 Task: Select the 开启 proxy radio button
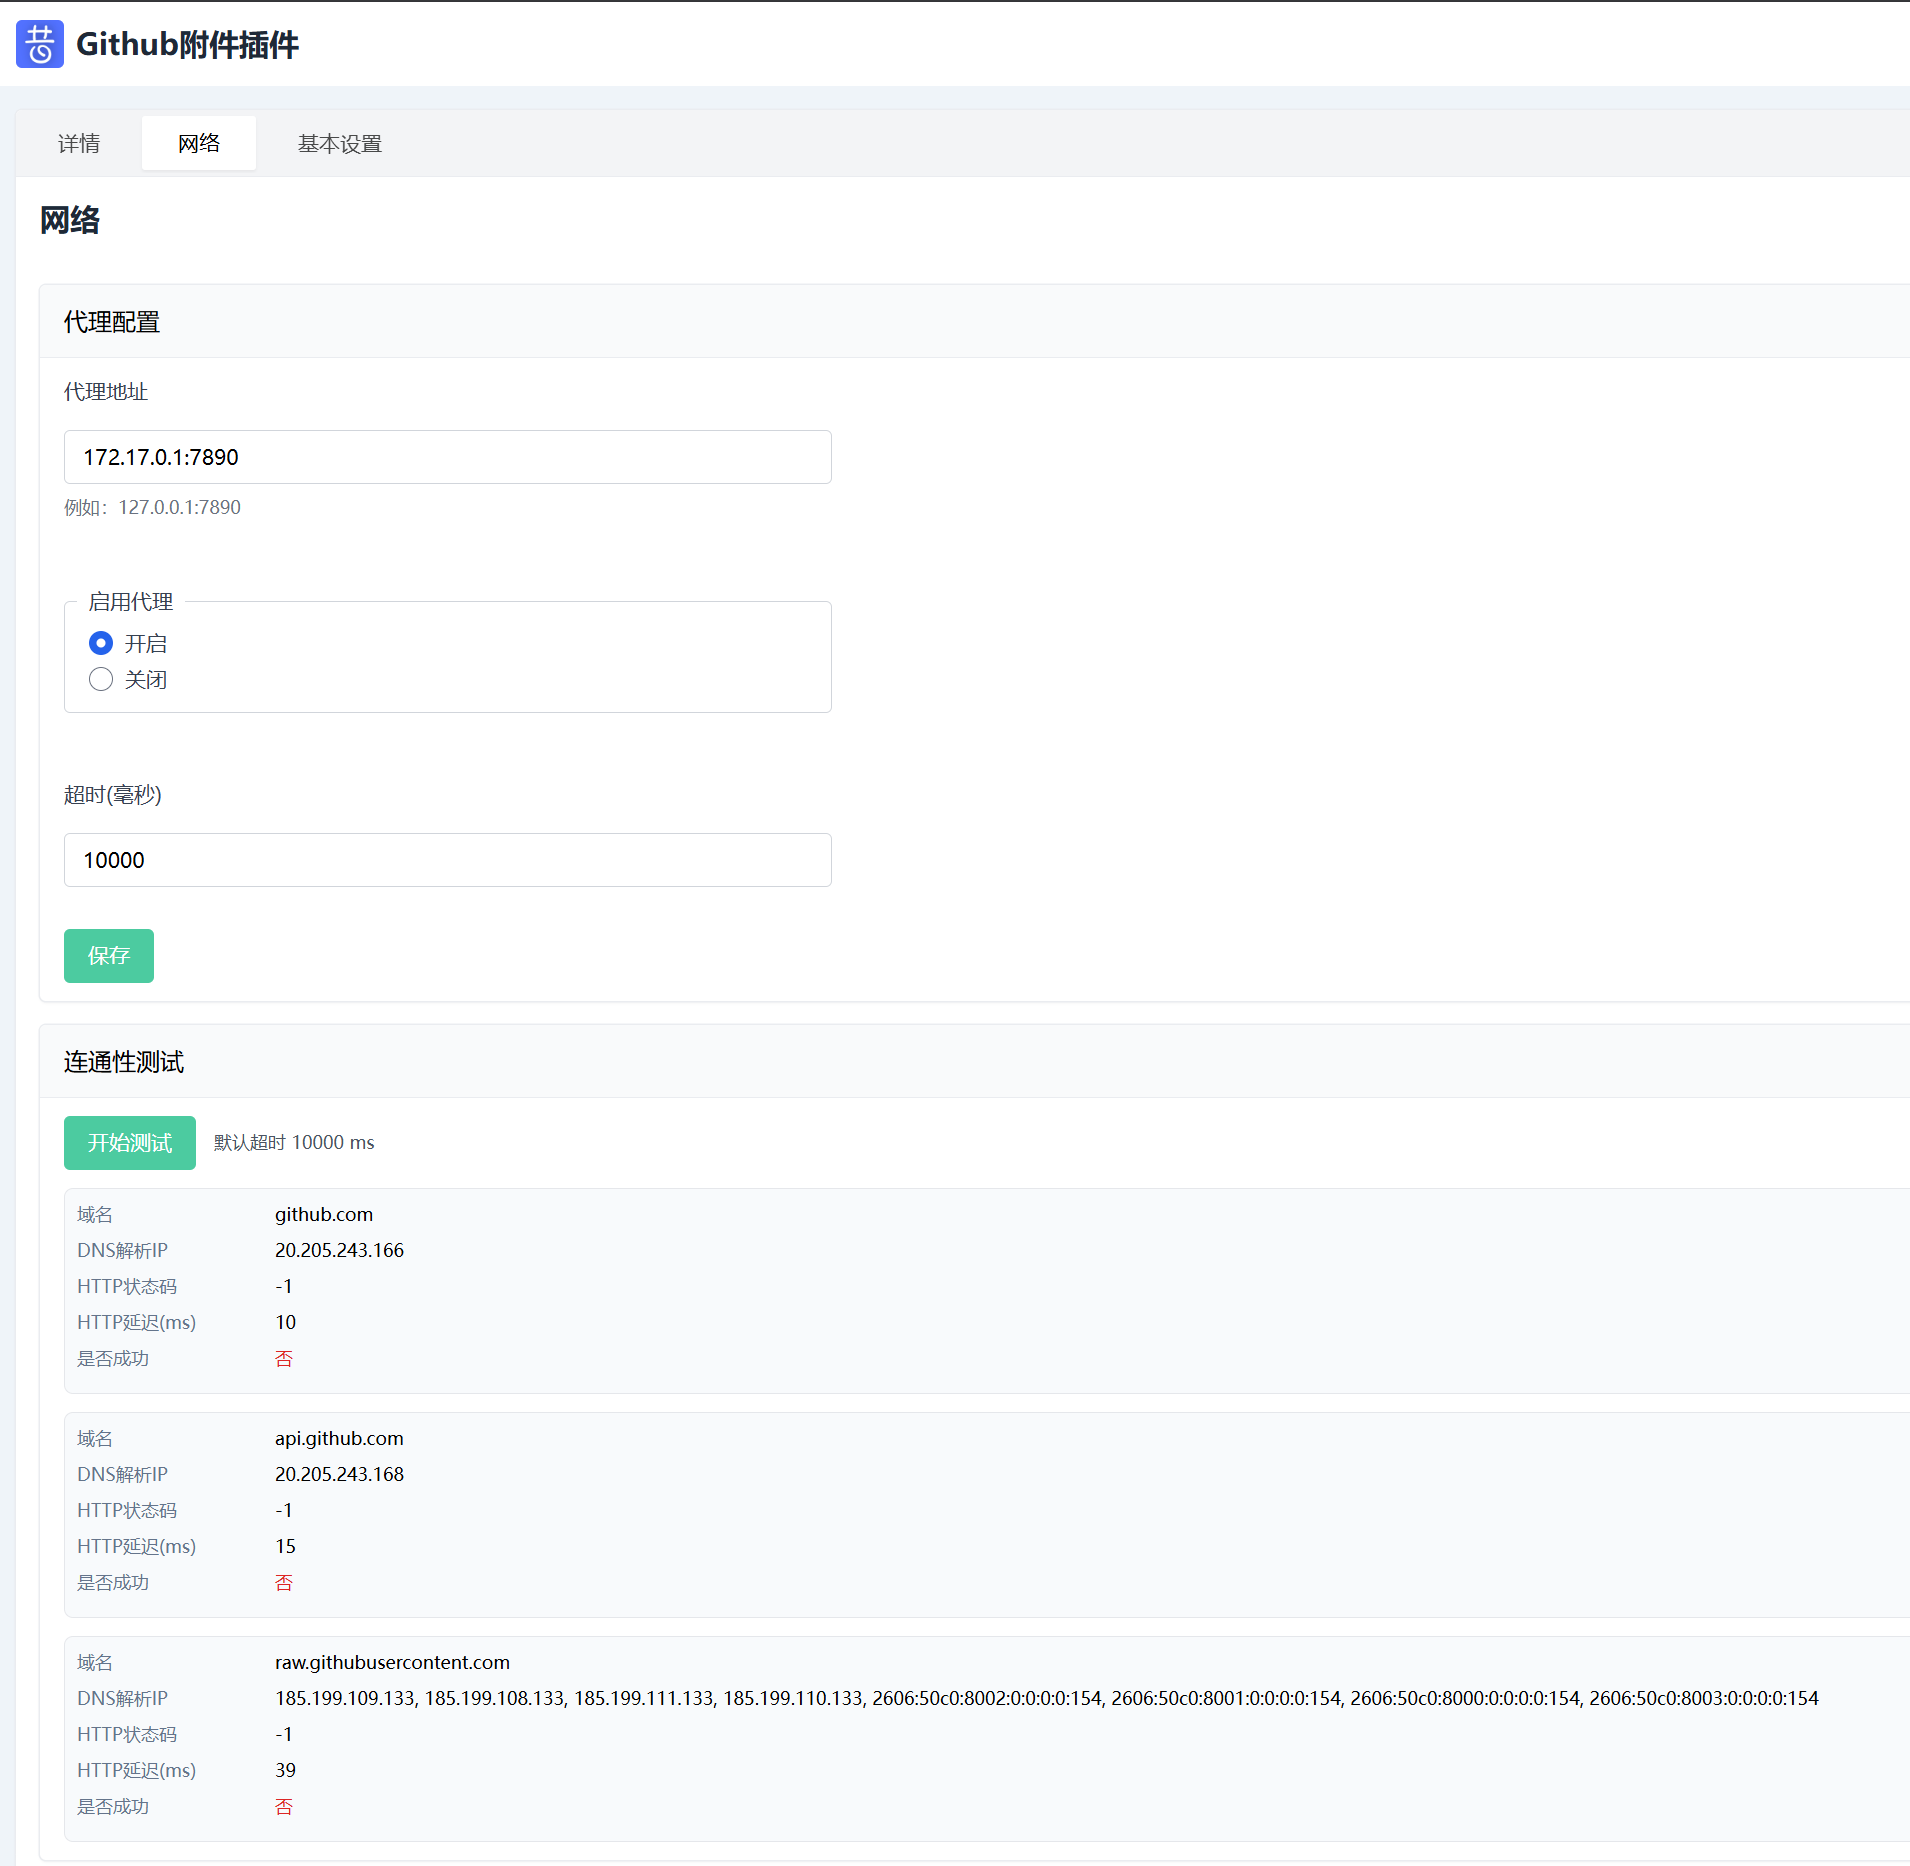pyautogui.click(x=101, y=643)
